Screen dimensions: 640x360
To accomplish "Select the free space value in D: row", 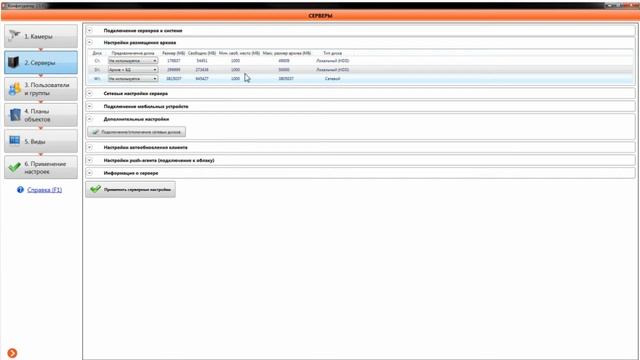I will [202, 70].
